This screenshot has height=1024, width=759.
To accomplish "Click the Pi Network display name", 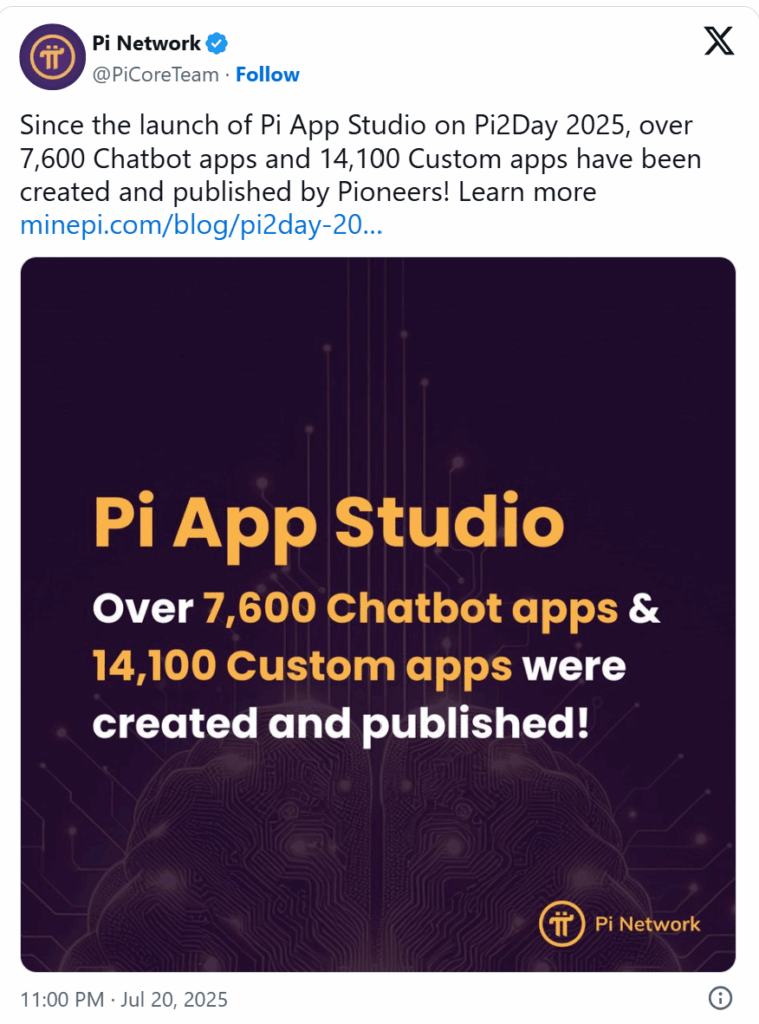I will tap(146, 43).
